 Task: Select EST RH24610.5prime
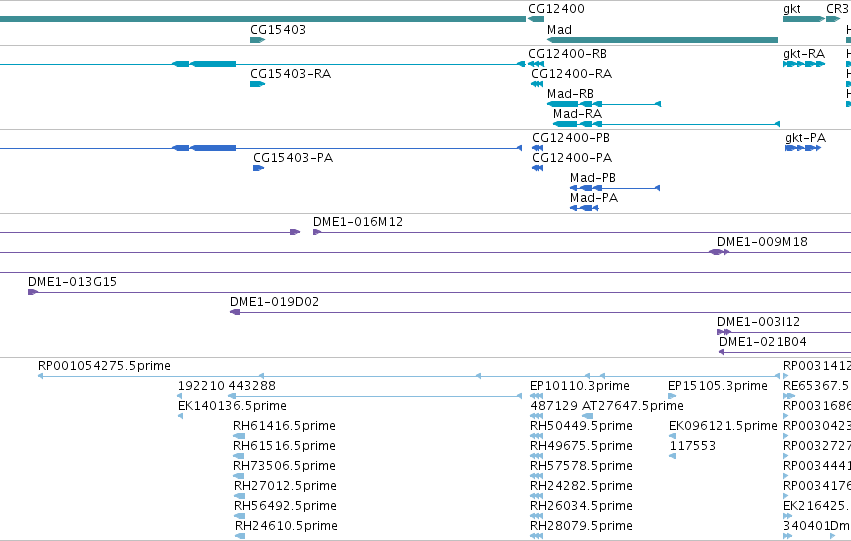click(287, 526)
